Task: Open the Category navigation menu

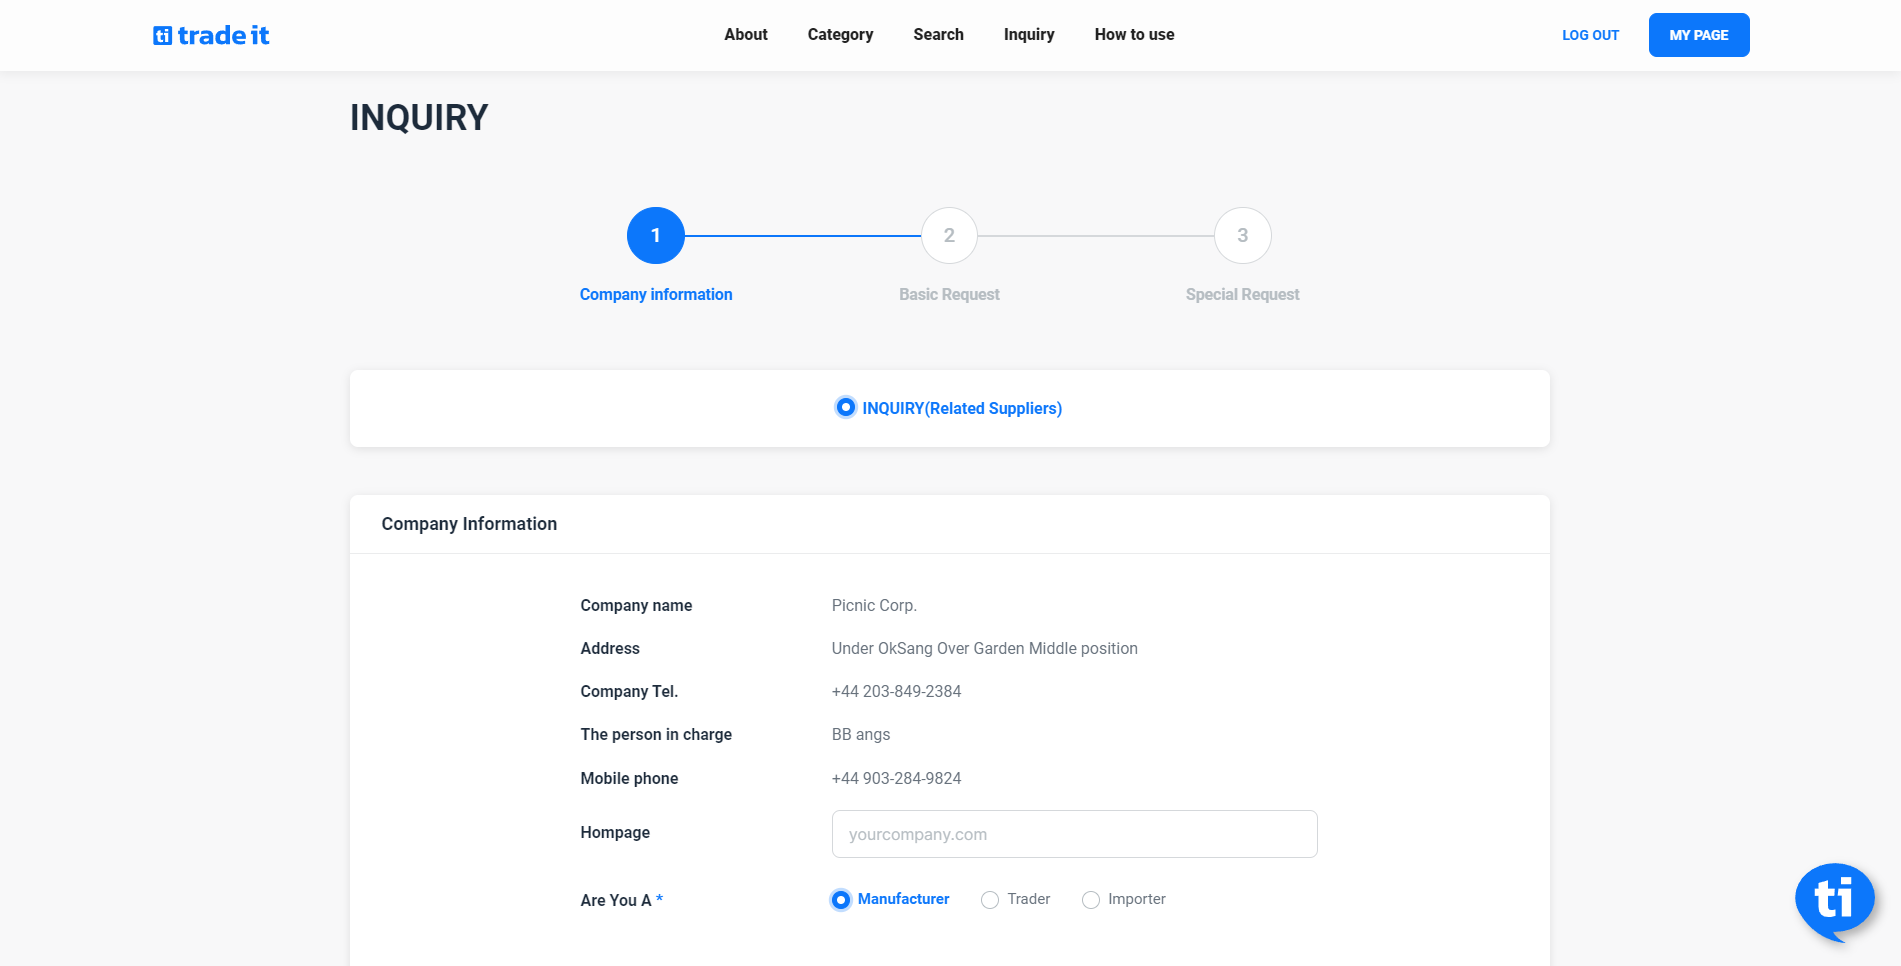Action: coord(840,35)
